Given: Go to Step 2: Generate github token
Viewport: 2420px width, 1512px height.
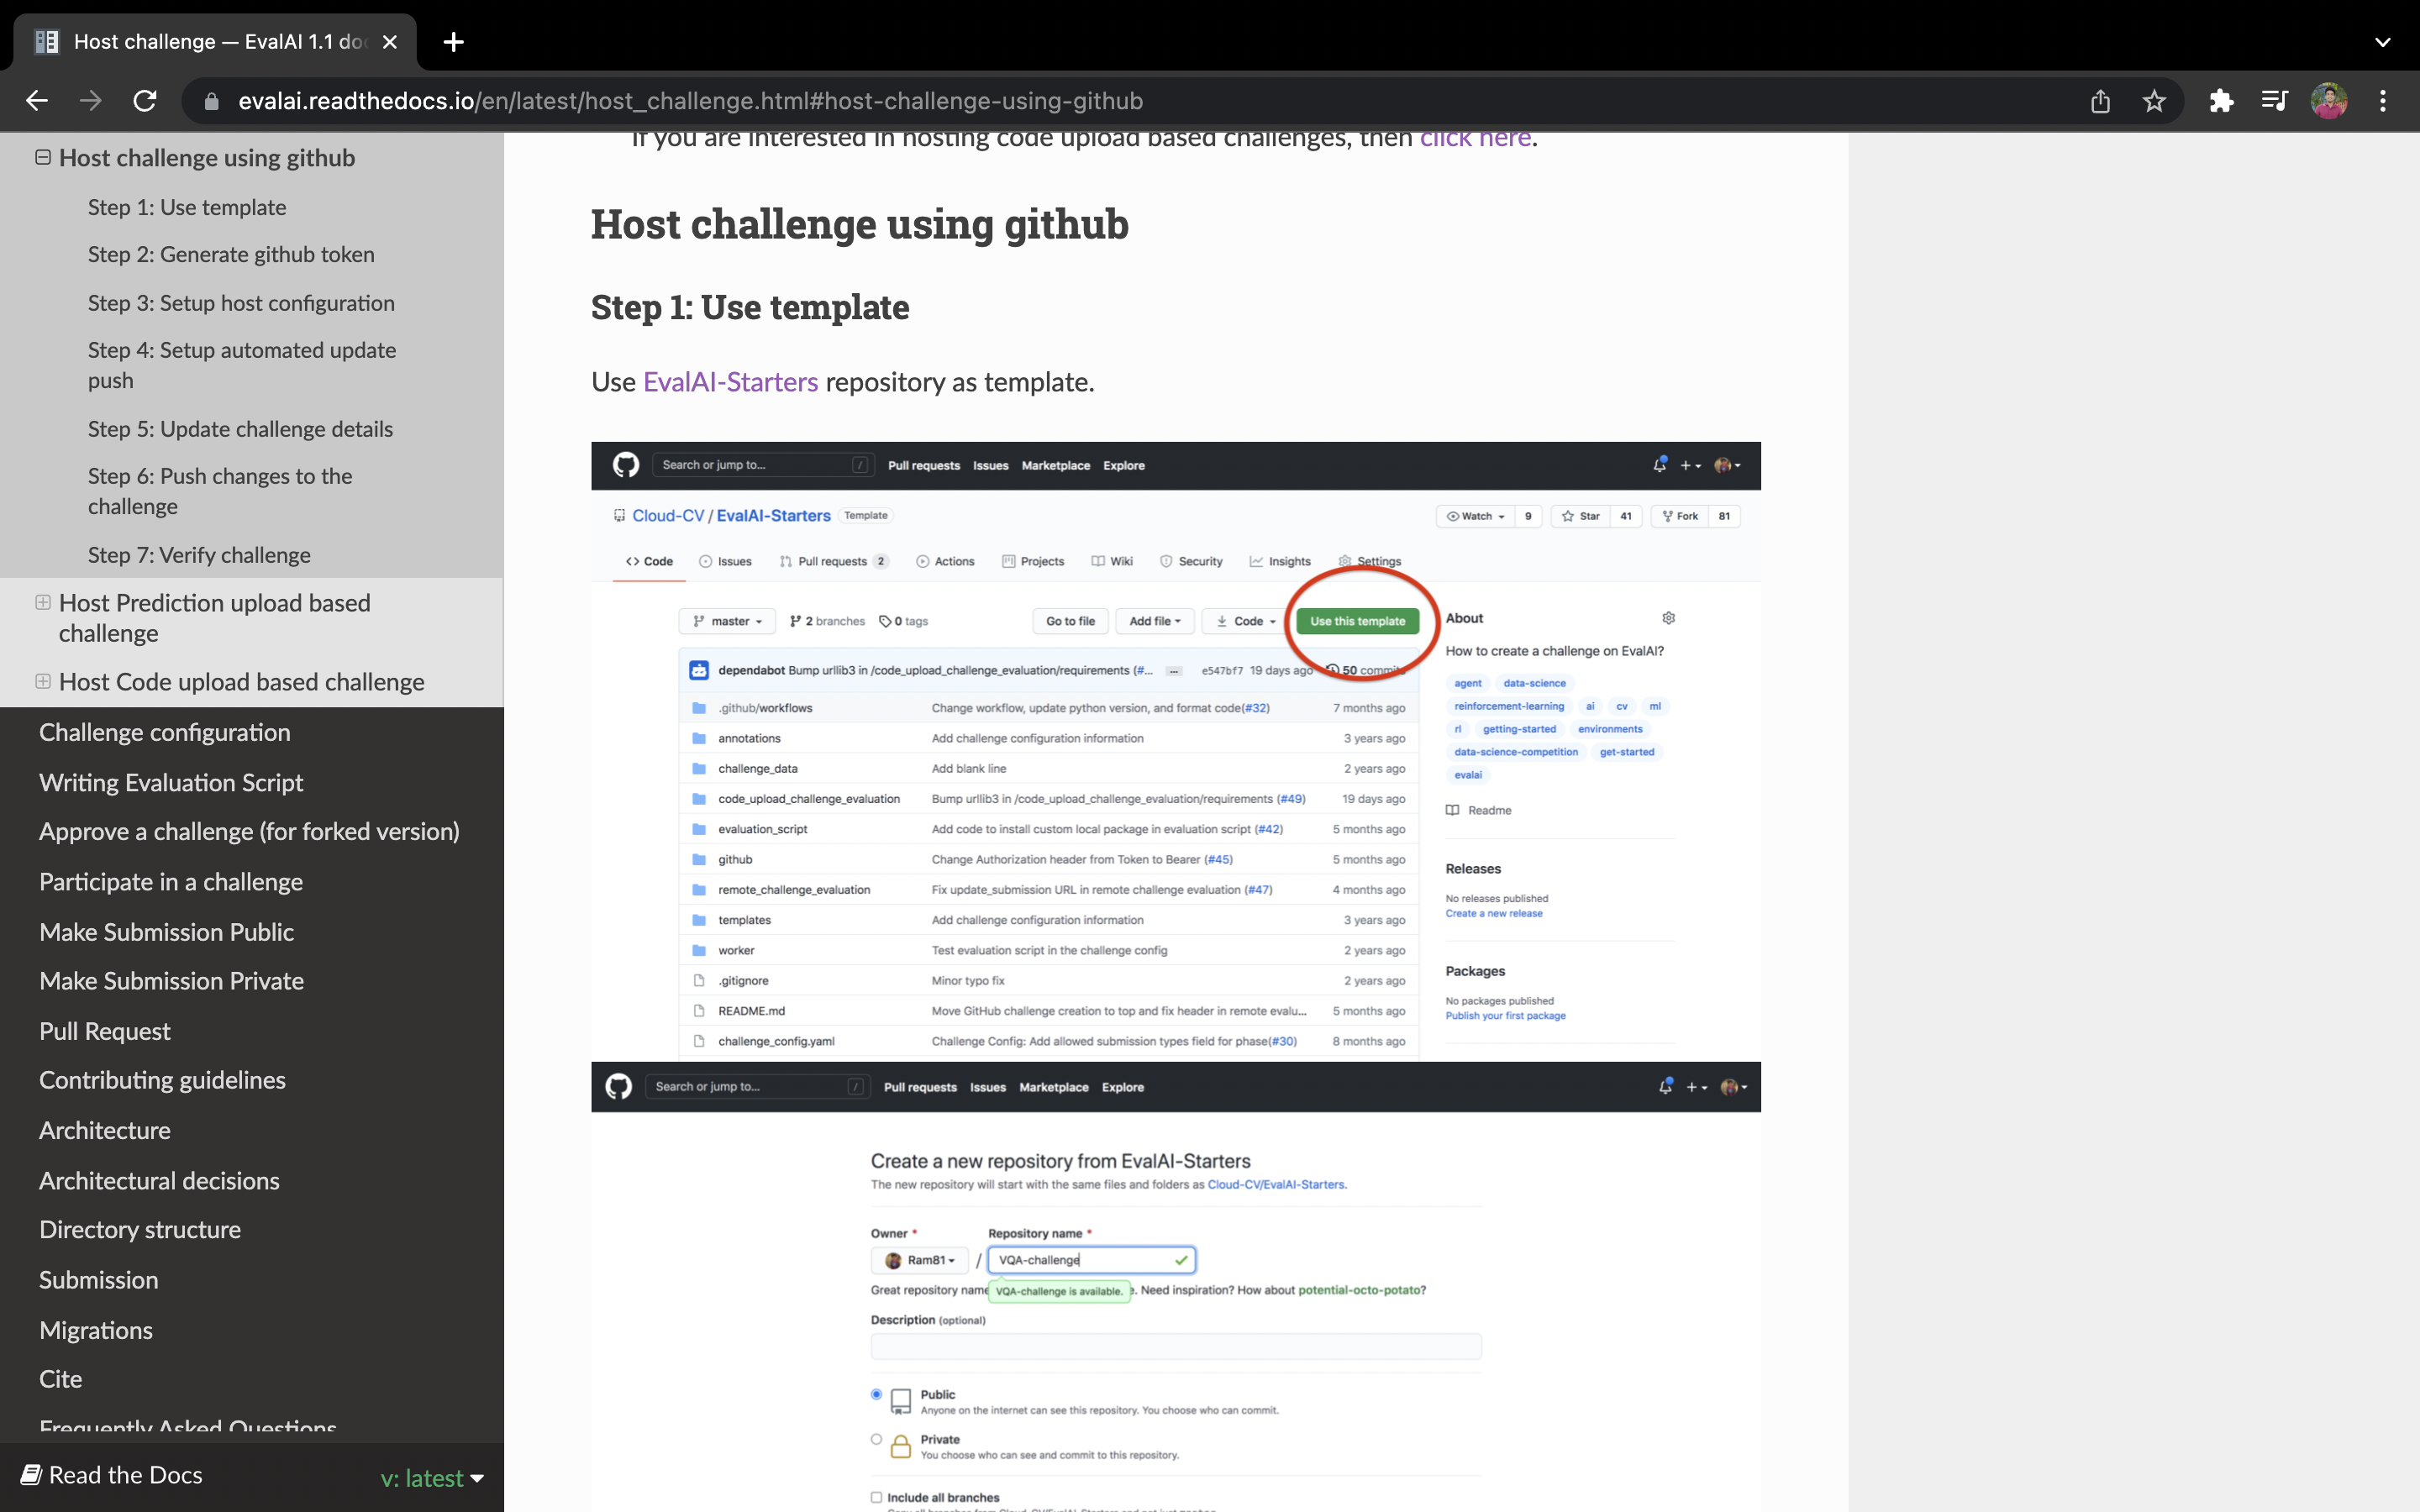Looking at the screenshot, I should coord(231,254).
